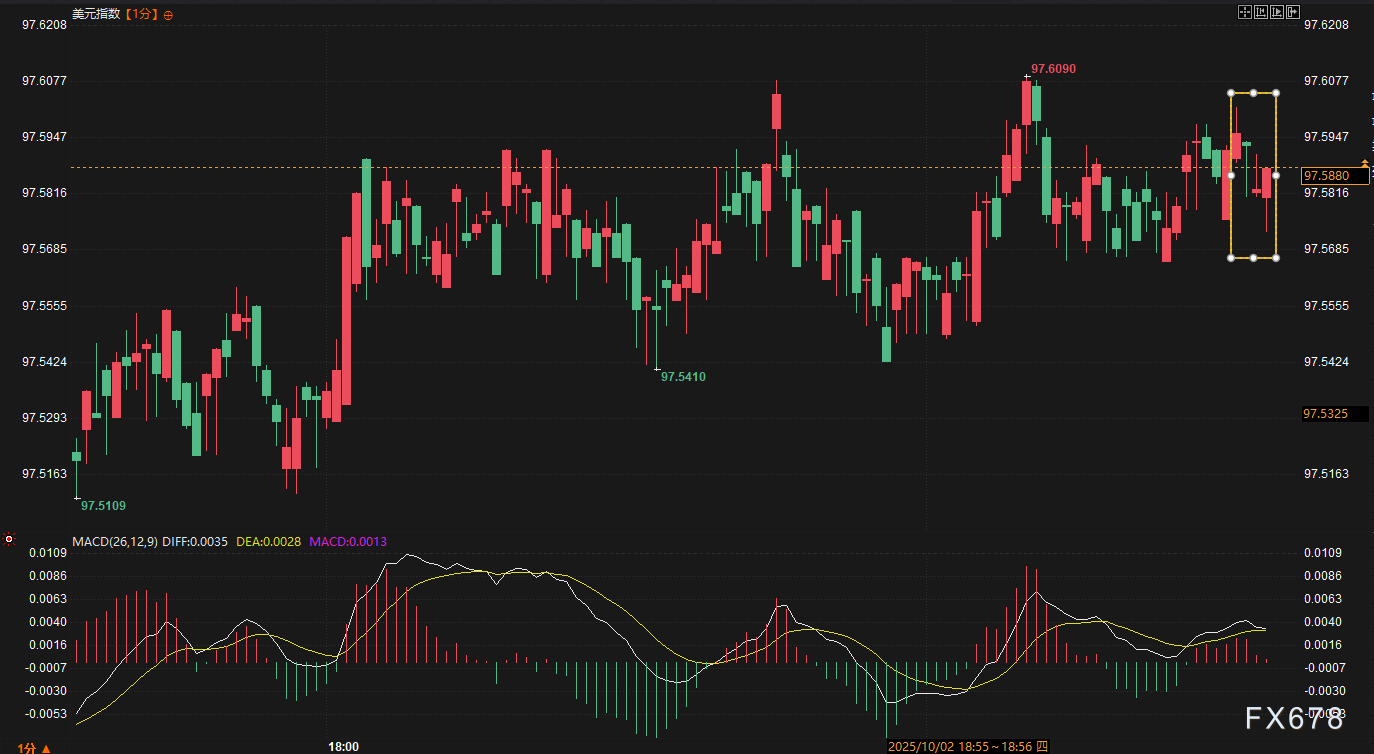Click the jump-to-chart-start icon at top right

coord(1261,12)
